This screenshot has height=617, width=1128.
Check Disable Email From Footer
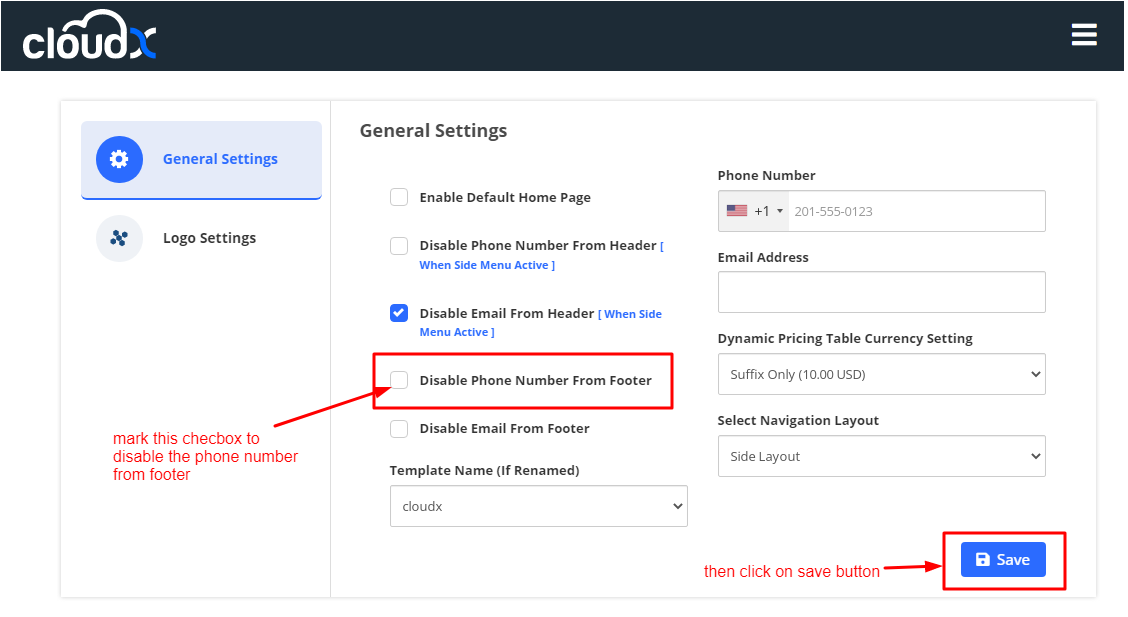coord(399,429)
